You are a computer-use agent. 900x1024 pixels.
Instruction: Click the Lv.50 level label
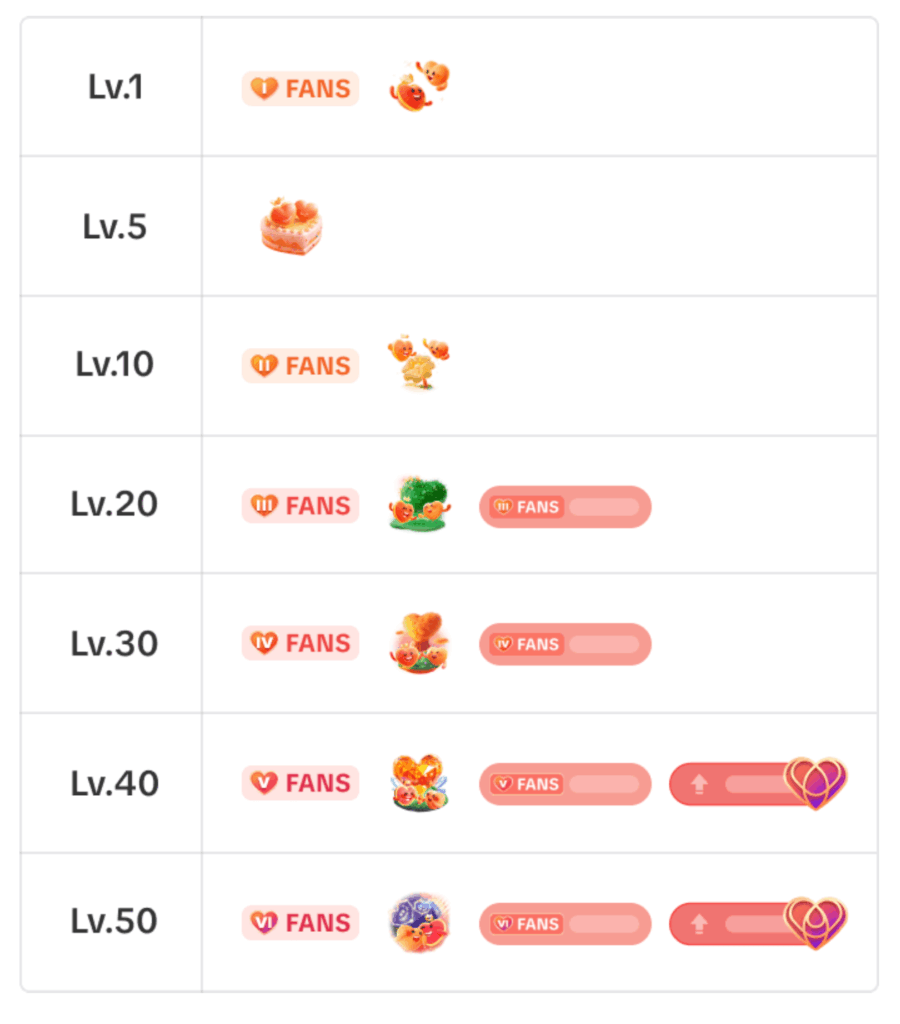coord(114,921)
